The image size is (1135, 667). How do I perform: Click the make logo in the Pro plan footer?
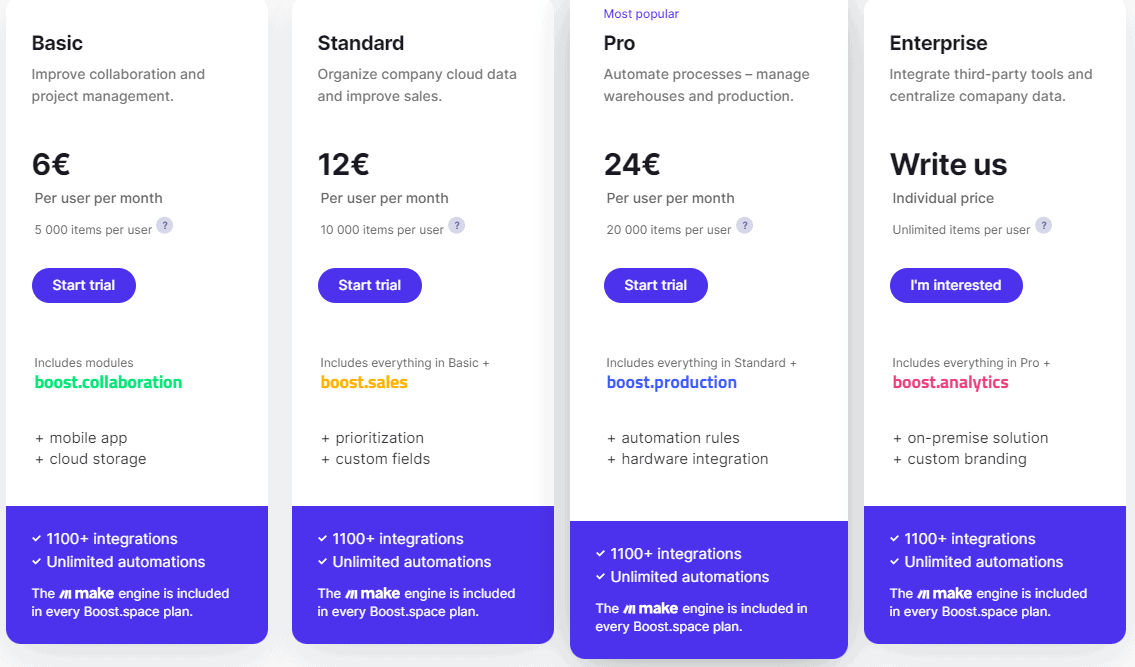tap(650, 608)
